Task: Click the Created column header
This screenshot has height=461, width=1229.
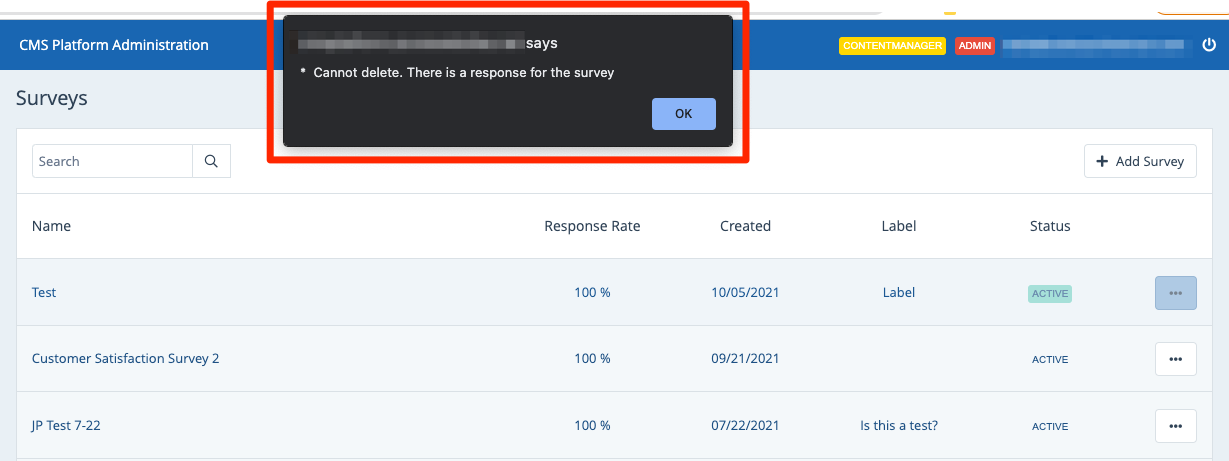Action: (x=745, y=226)
